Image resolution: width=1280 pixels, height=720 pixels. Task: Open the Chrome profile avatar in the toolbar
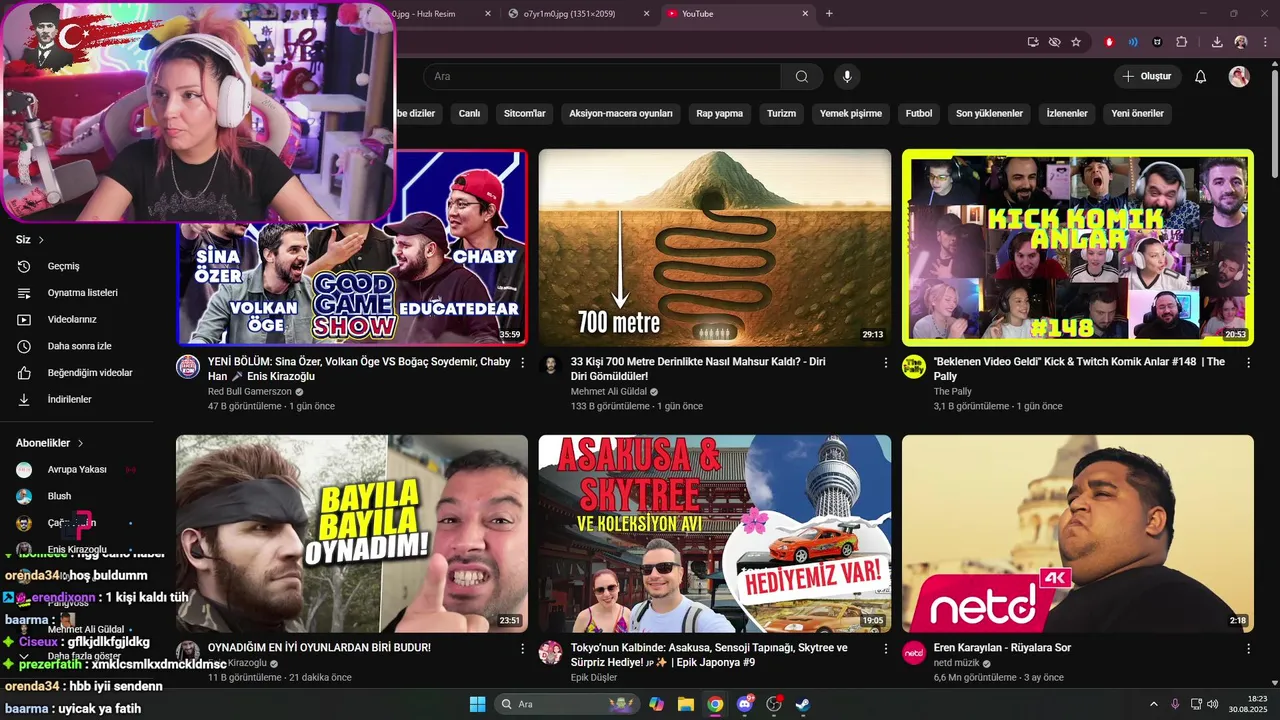point(1241,42)
